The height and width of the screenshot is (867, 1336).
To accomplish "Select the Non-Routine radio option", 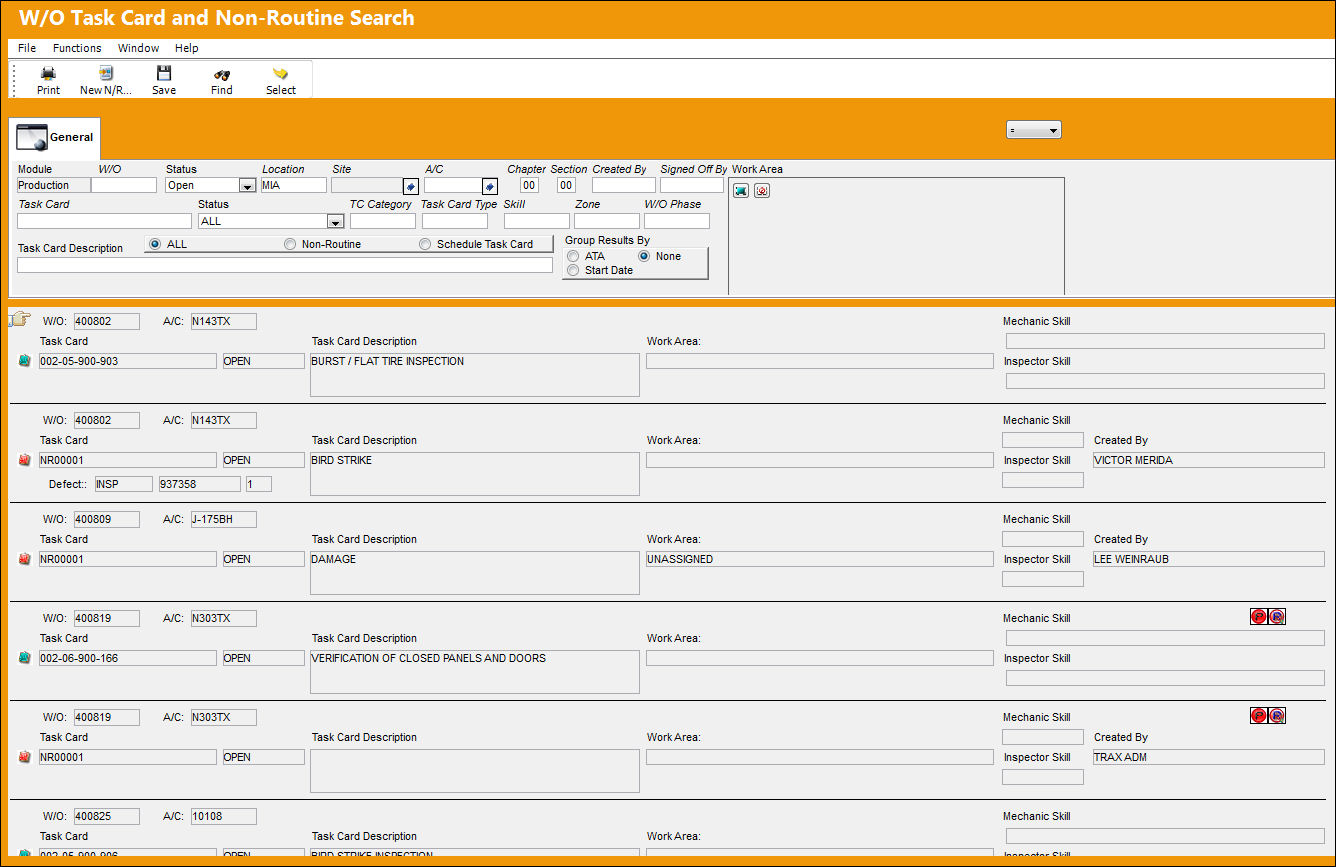I will [x=322, y=244].
